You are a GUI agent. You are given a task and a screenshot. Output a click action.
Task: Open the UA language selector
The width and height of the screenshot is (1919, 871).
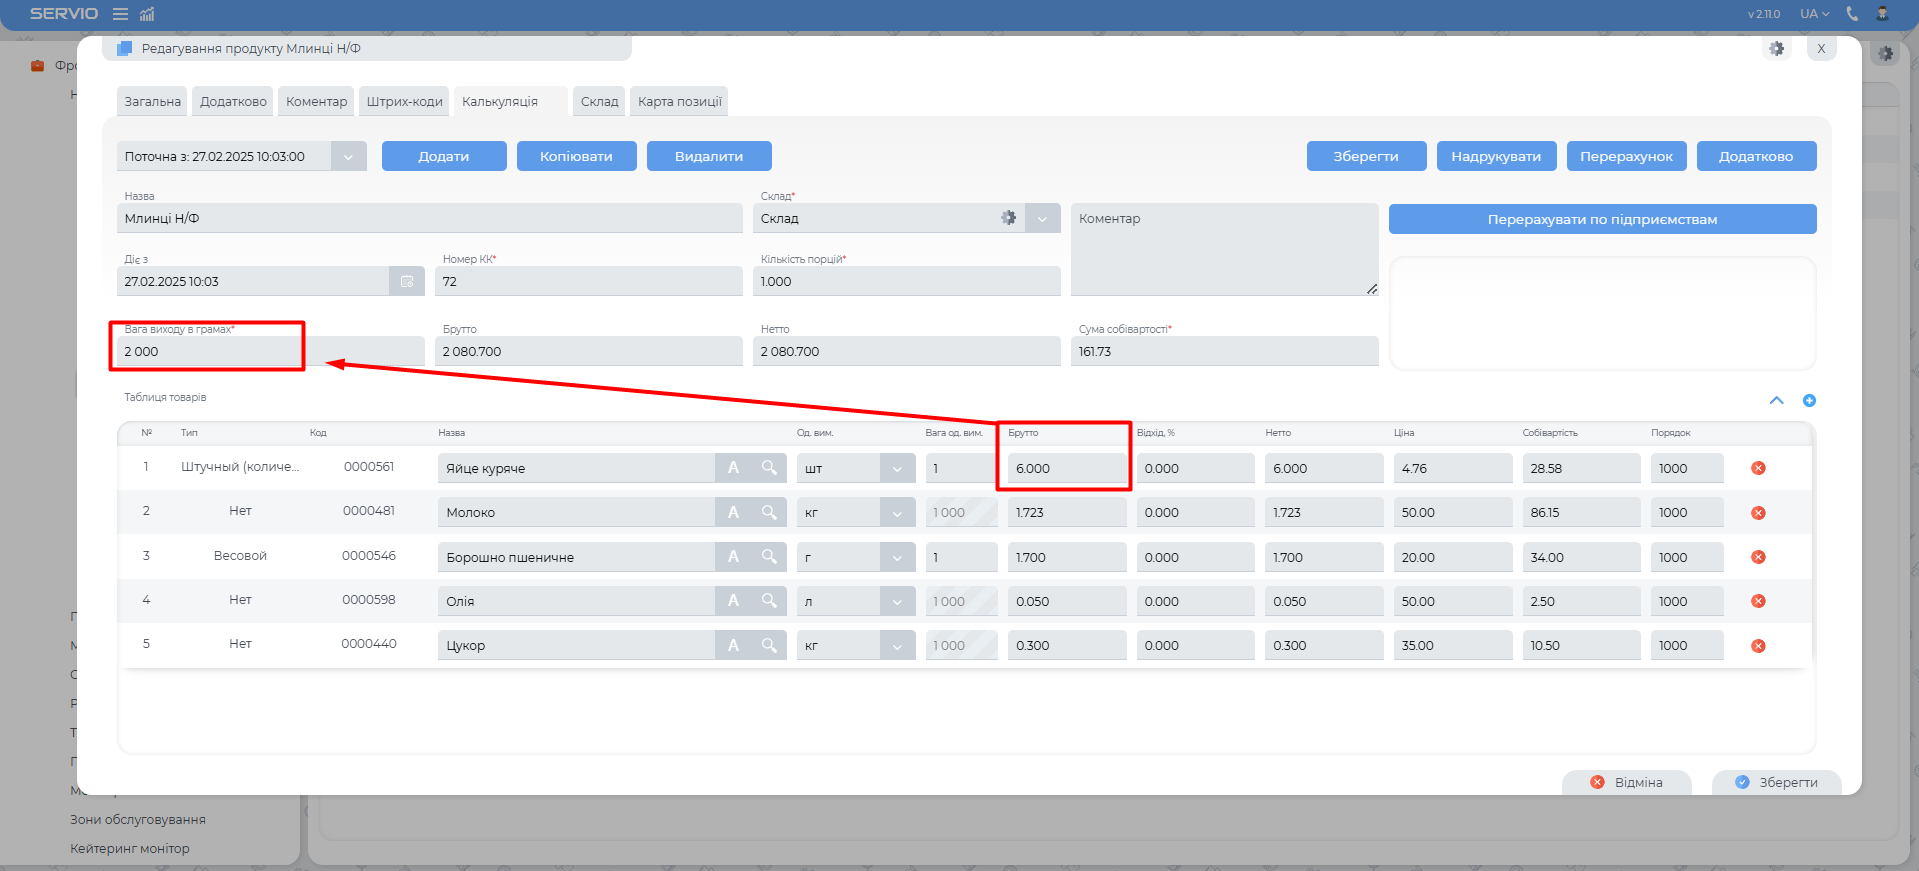pos(1814,14)
